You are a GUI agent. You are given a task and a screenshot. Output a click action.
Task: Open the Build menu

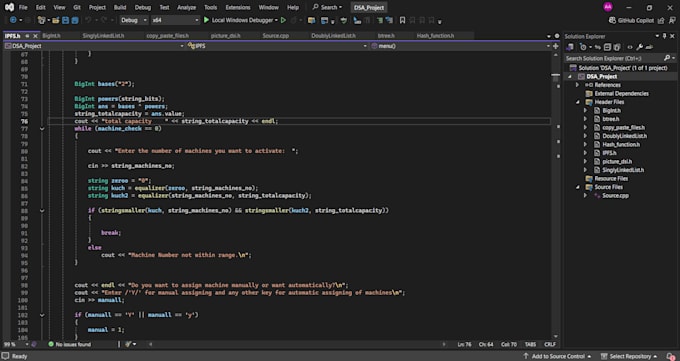tap(120, 7)
